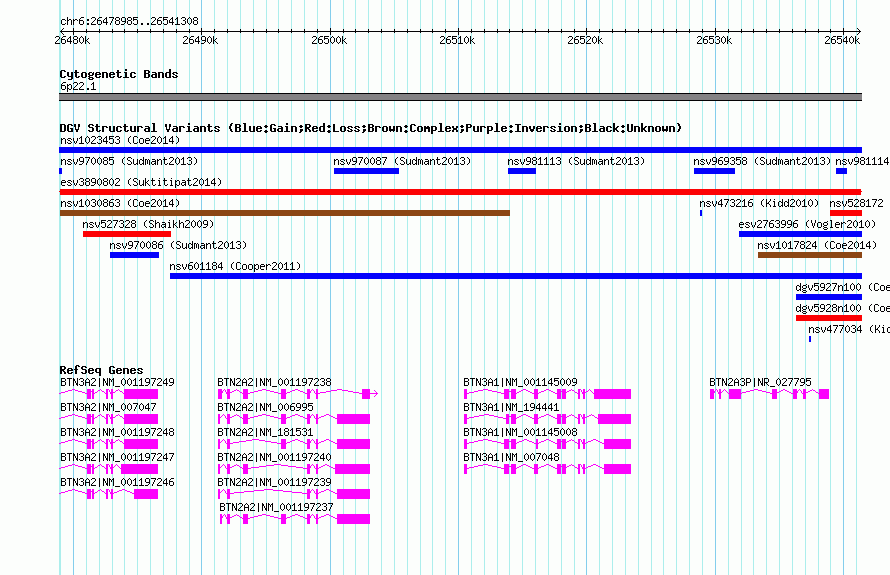
Task: Click the dgv5928n100 red loss bar
Action: tap(829, 318)
